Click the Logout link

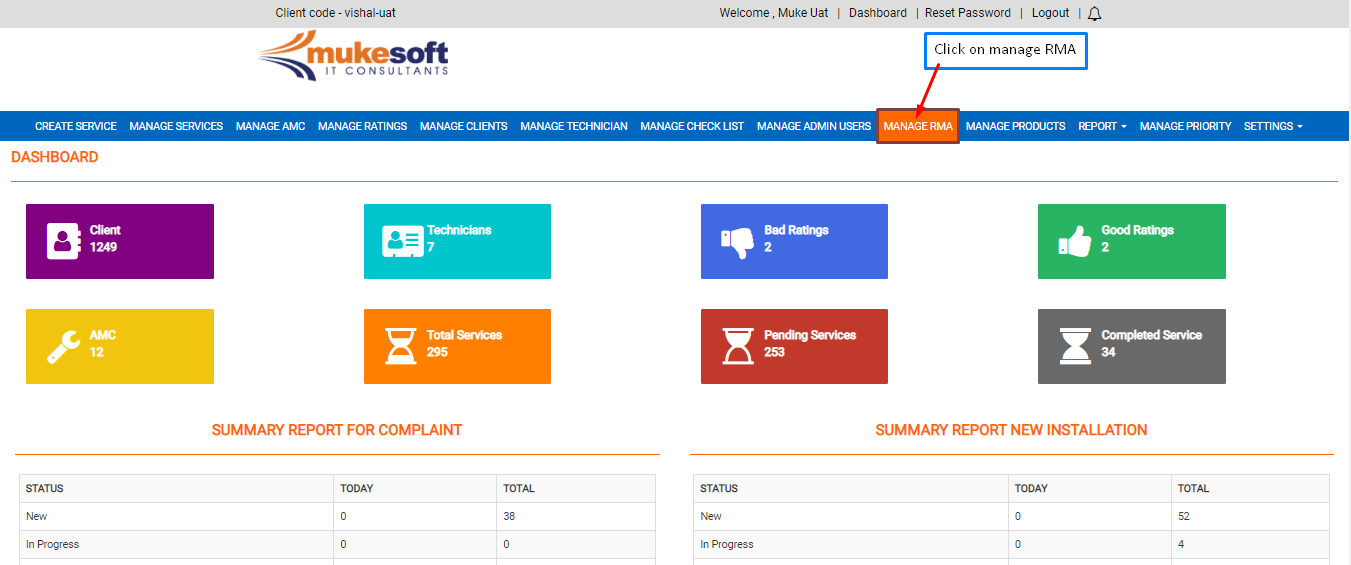click(1050, 13)
